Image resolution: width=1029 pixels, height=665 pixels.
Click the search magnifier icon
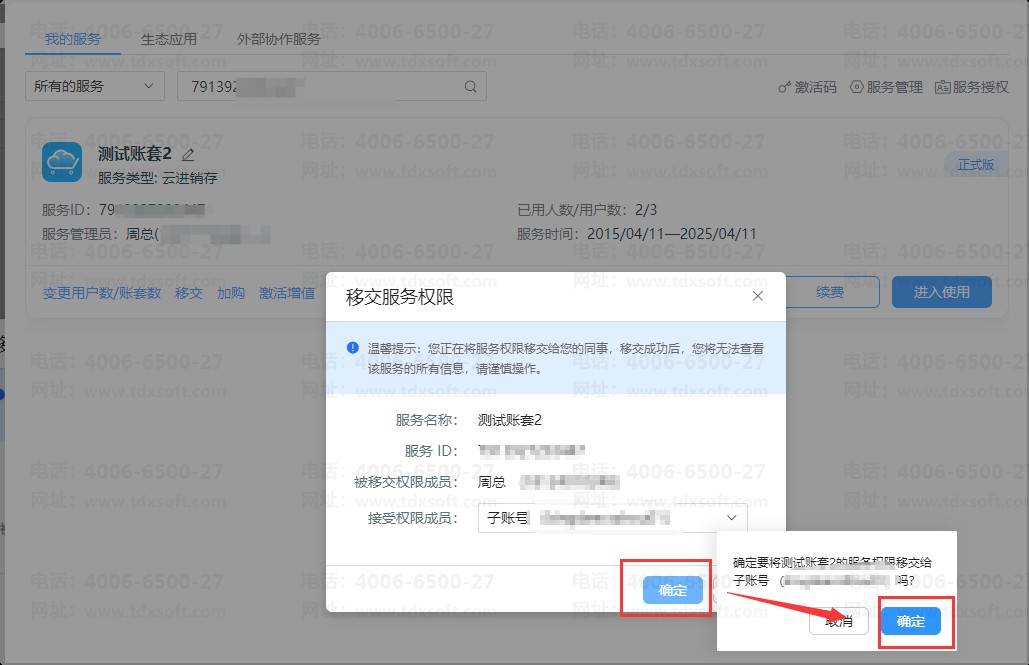pyautogui.click(x=471, y=86)
